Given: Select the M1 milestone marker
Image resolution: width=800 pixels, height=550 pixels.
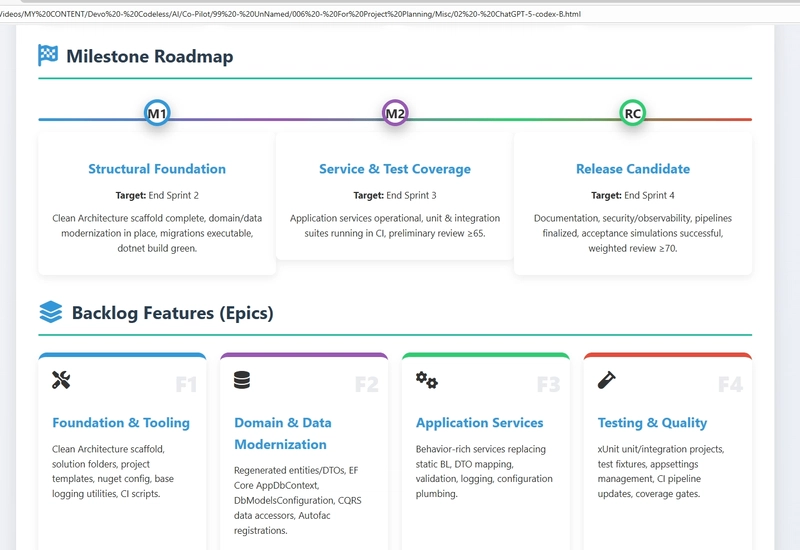Looking at the screenshot, I should coord(157,114).
